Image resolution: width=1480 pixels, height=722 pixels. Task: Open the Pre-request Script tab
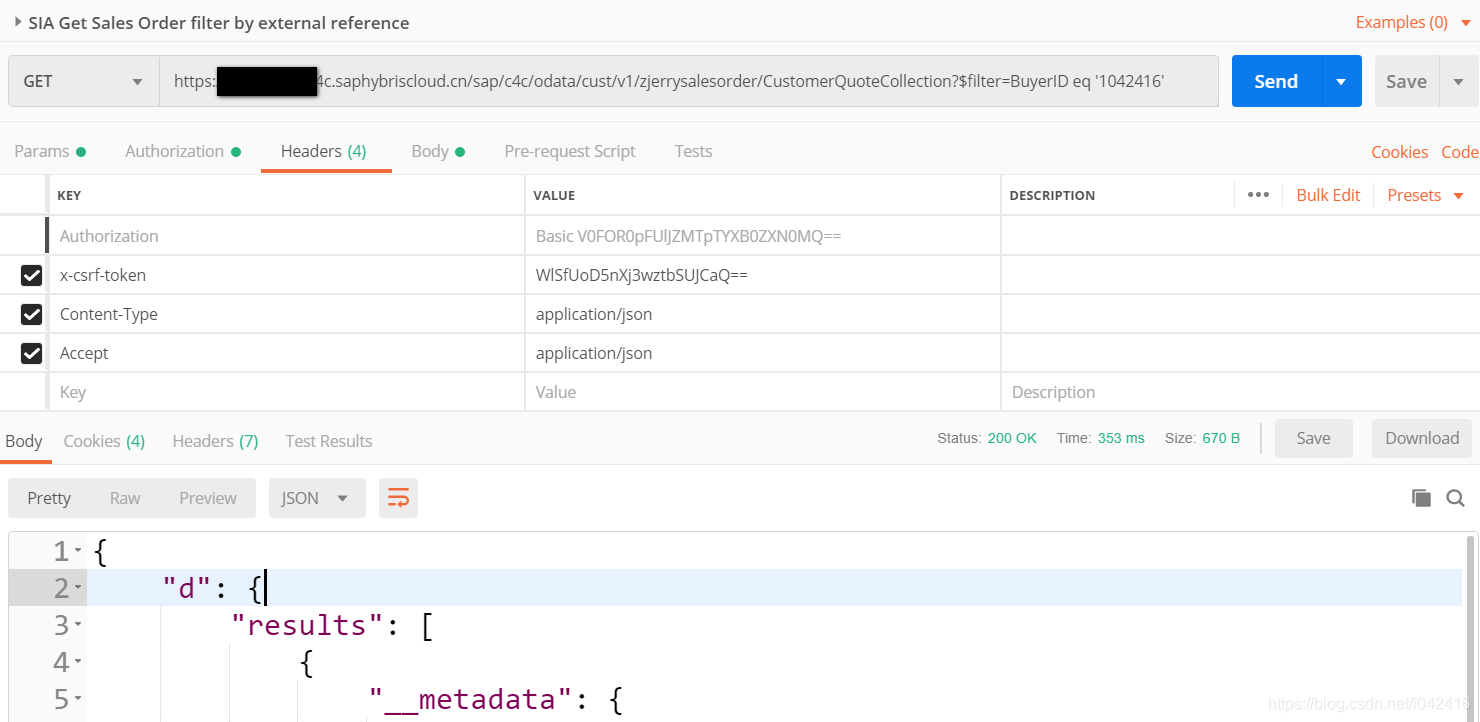coord(570,151)
